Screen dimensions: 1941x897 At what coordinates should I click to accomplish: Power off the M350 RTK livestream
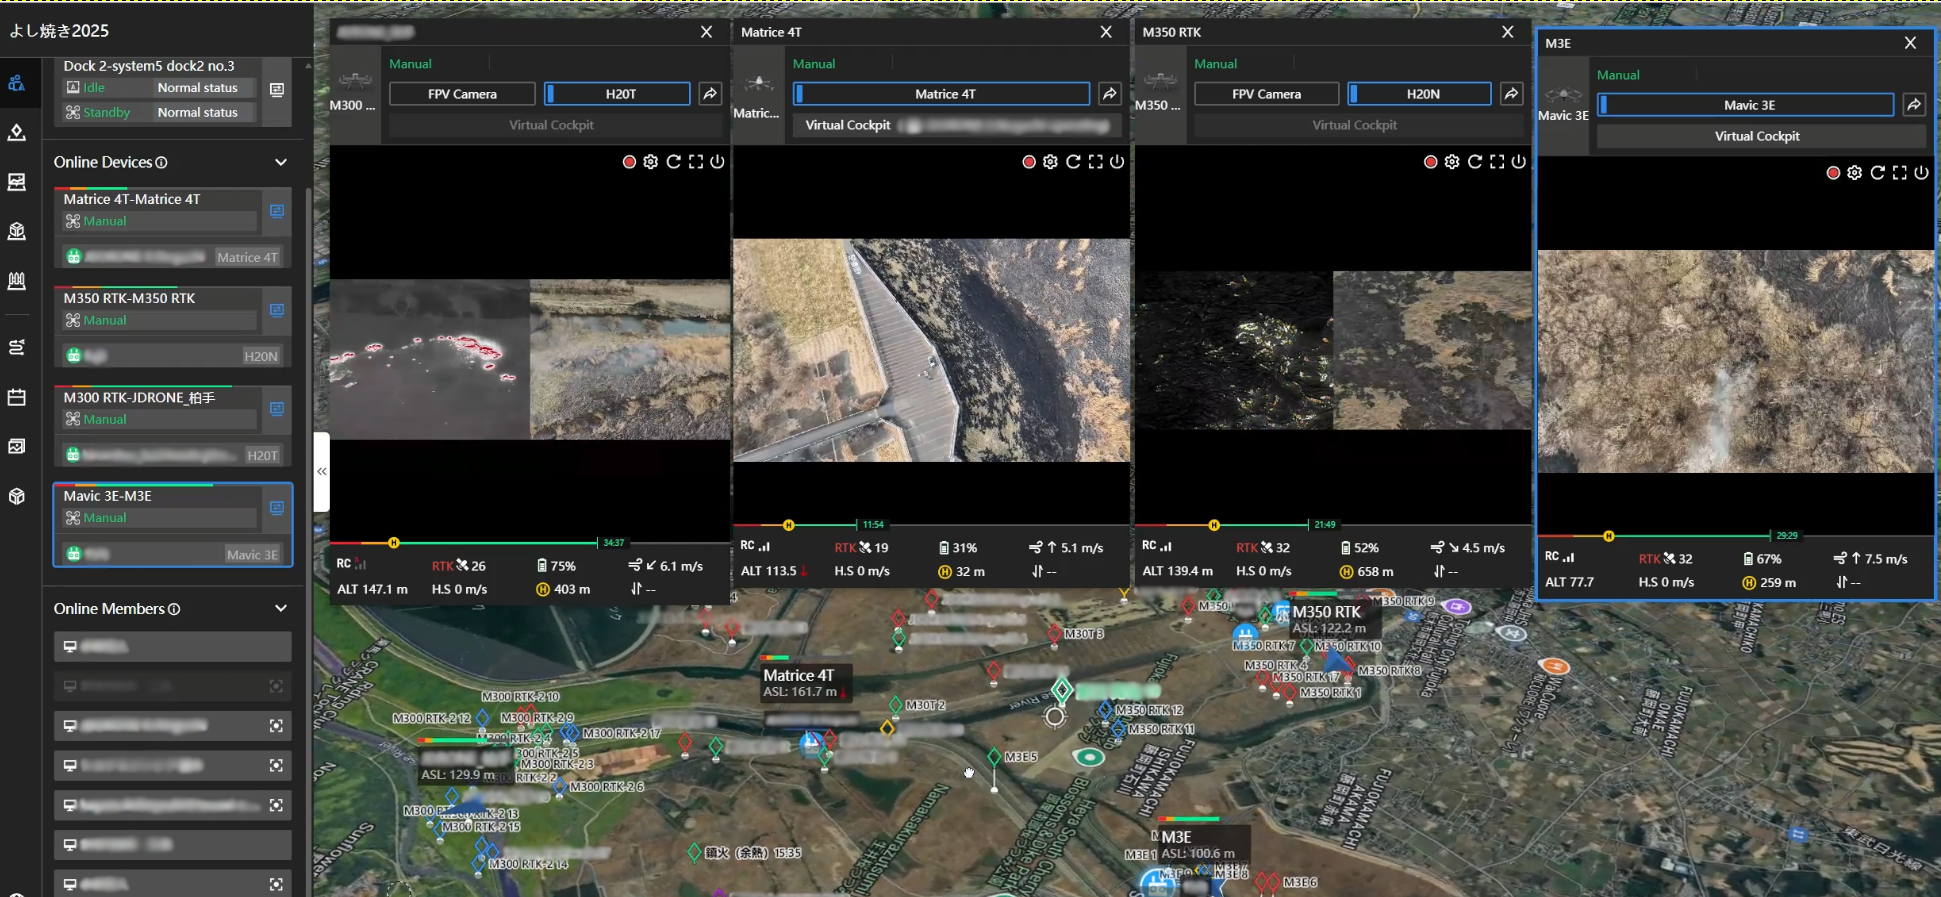click(1518, 162)
